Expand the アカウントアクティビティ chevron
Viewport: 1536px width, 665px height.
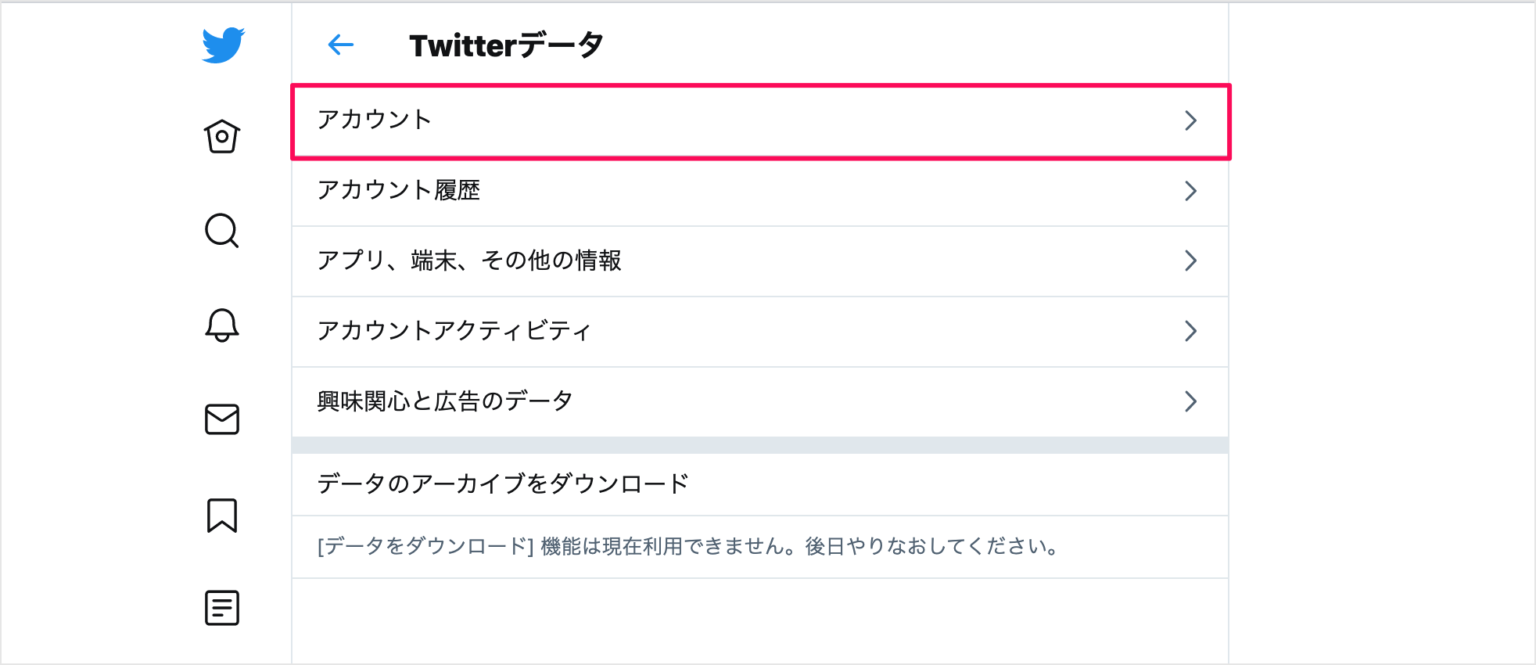pos(1190,331)
